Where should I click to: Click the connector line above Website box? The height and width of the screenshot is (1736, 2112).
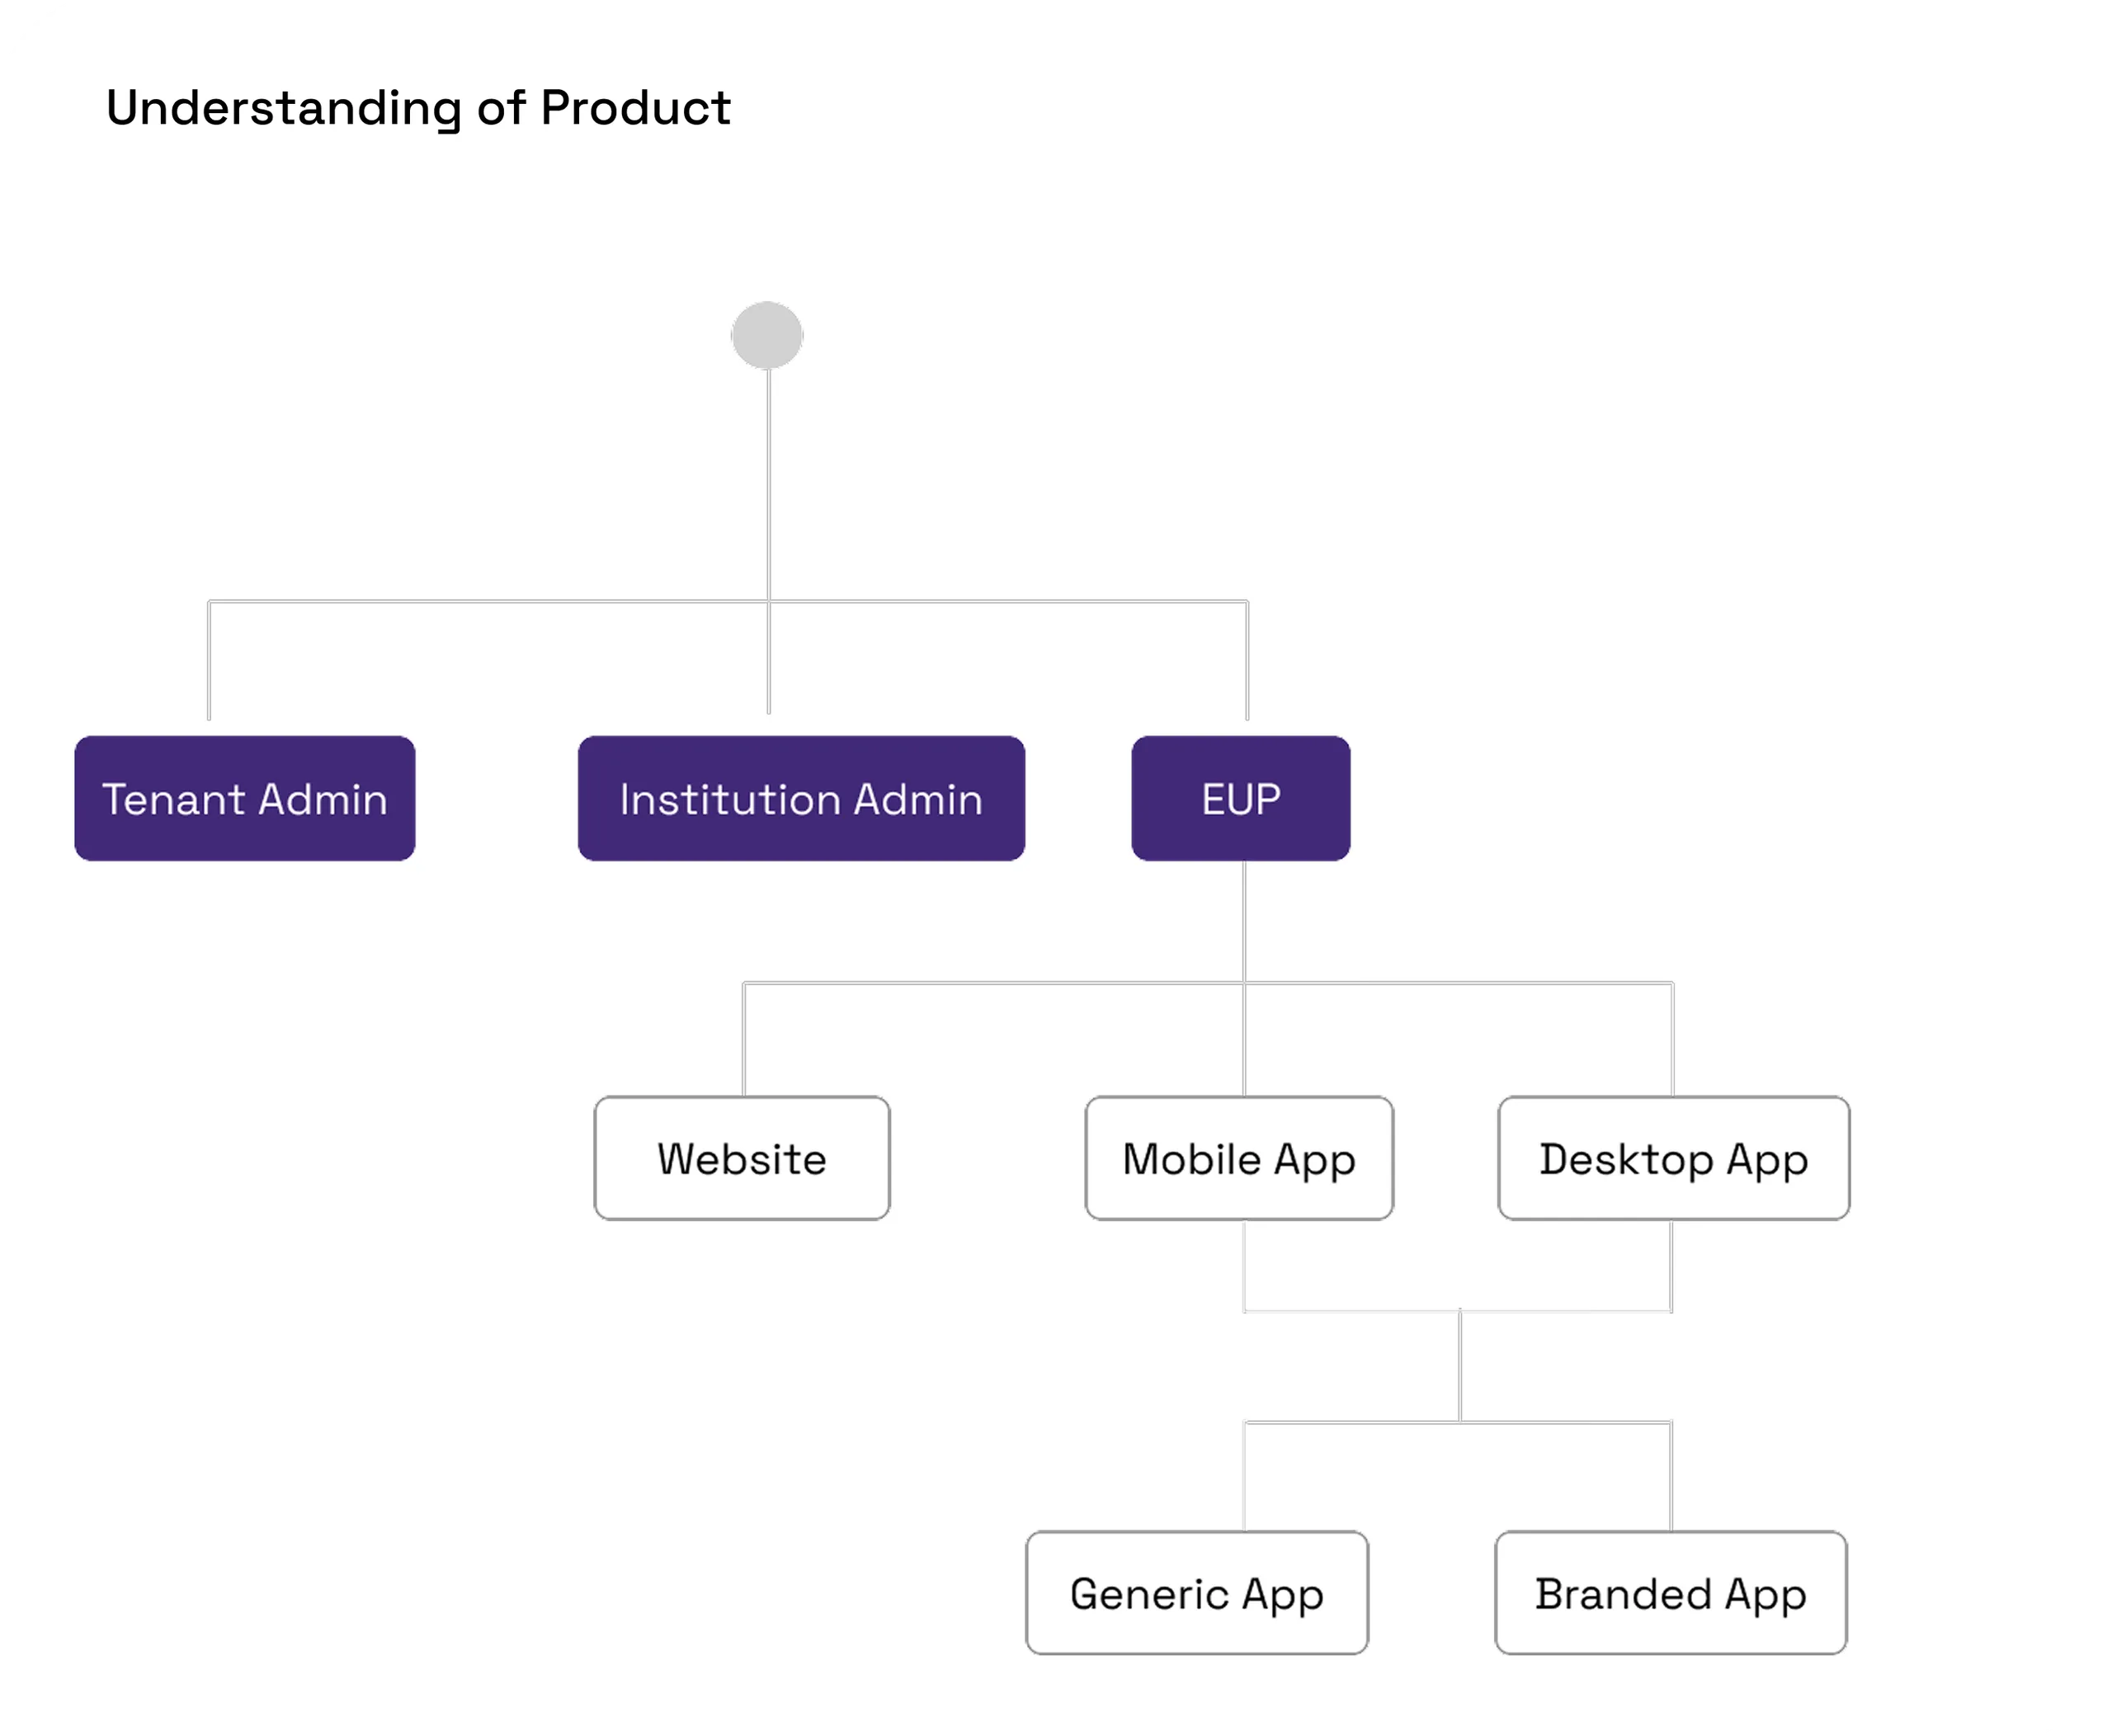click(x=743, y=1040)
